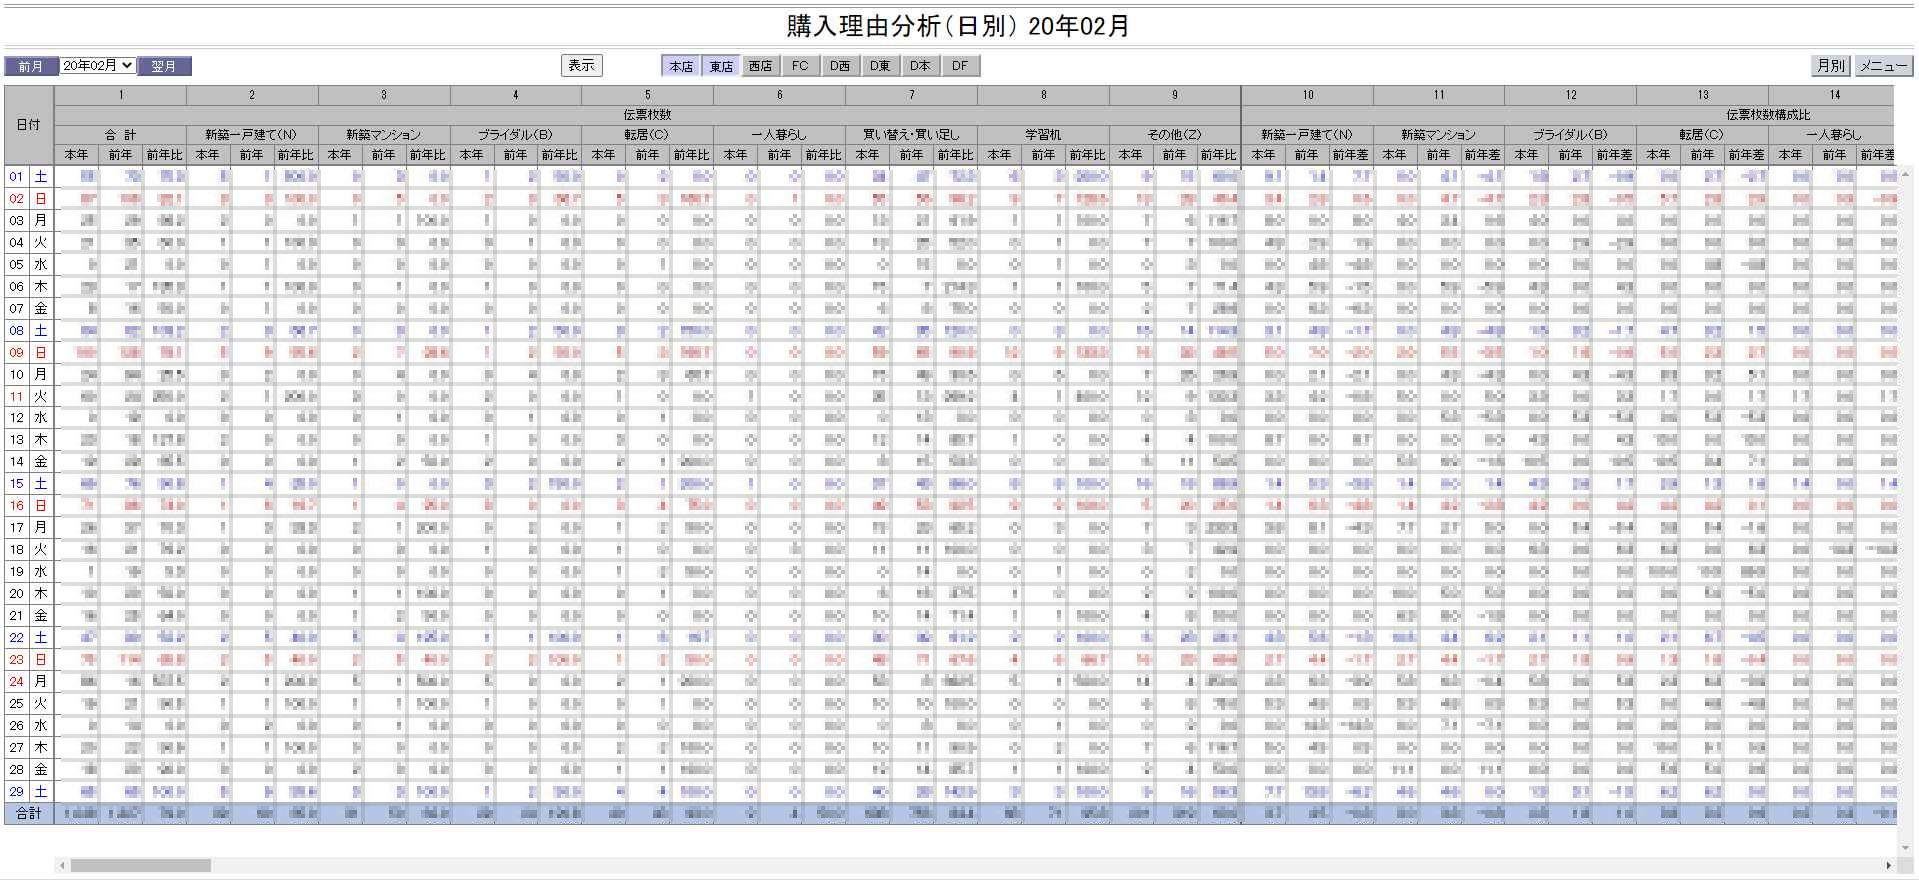Select the 伝票枚数 section header
1919x881 pixels.
(x=648, y=115)
